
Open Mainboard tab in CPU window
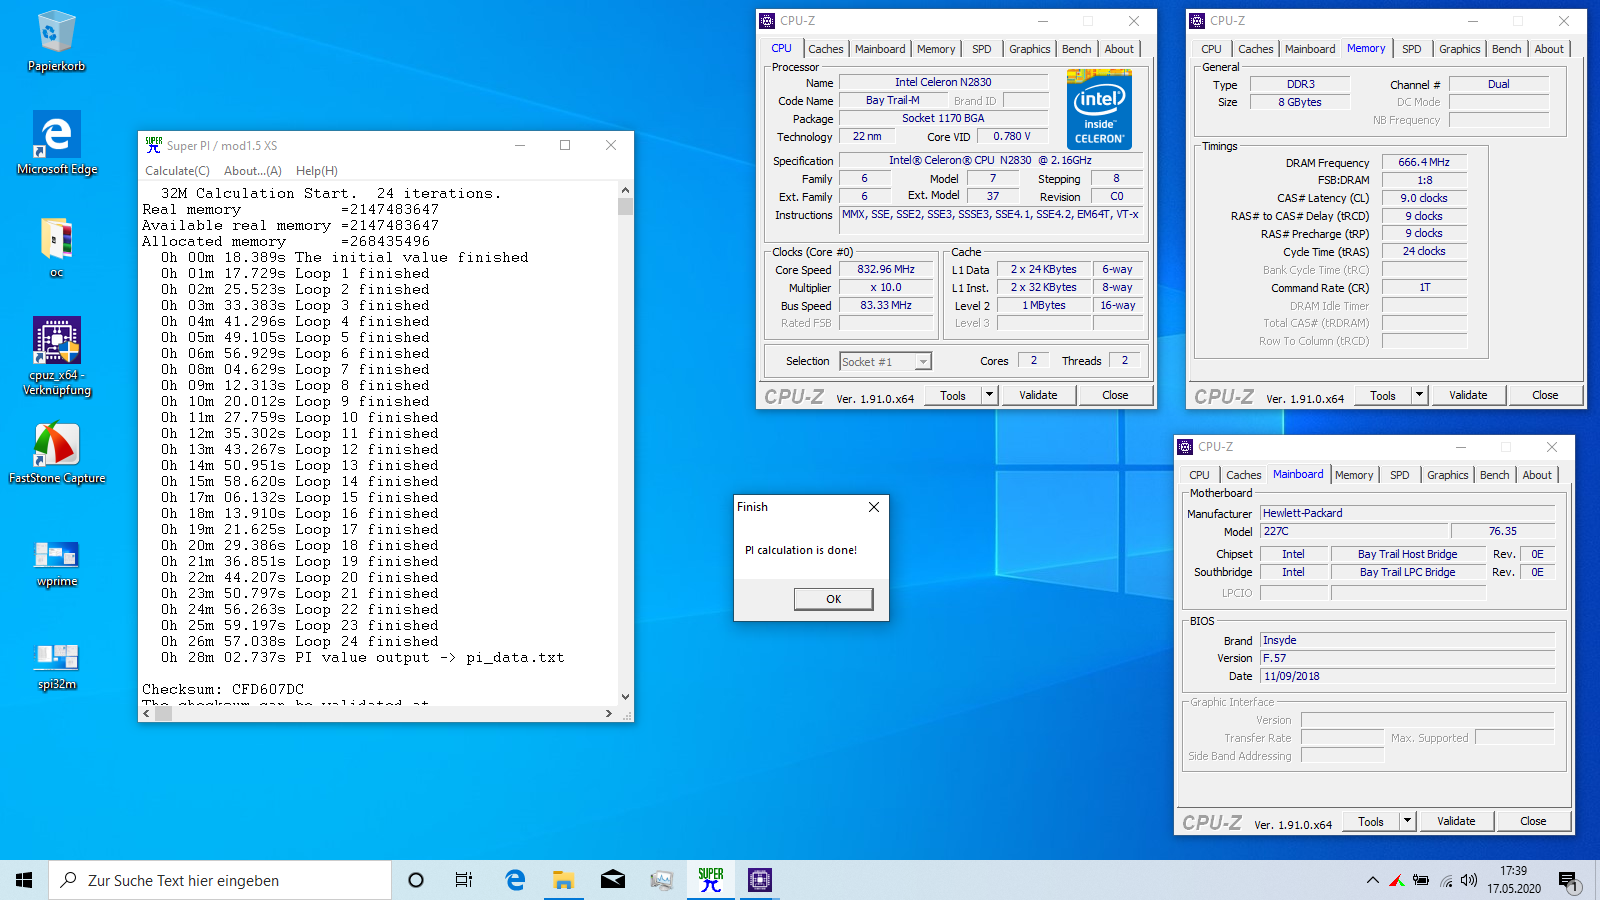(x=880, y=49)
